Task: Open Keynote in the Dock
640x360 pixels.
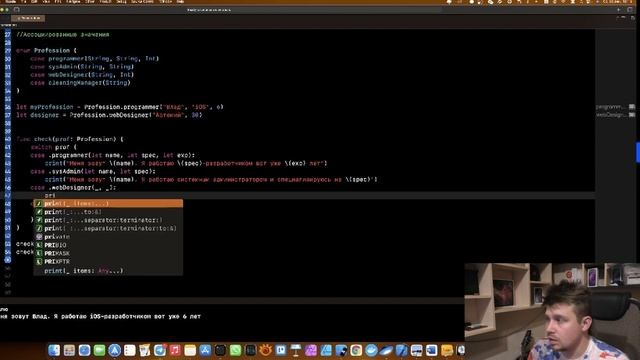Action: [x=296, y=350]
